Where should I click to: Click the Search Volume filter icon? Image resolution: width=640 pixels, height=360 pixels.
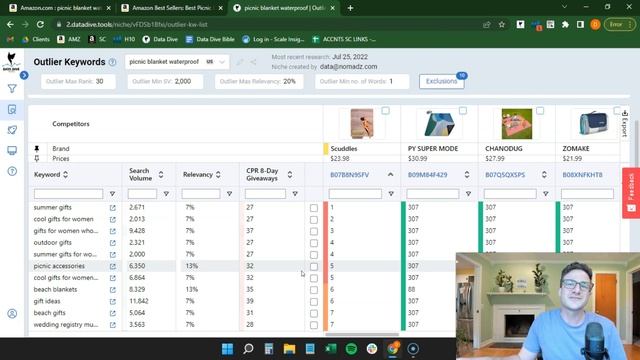click(x=166, y=194)
